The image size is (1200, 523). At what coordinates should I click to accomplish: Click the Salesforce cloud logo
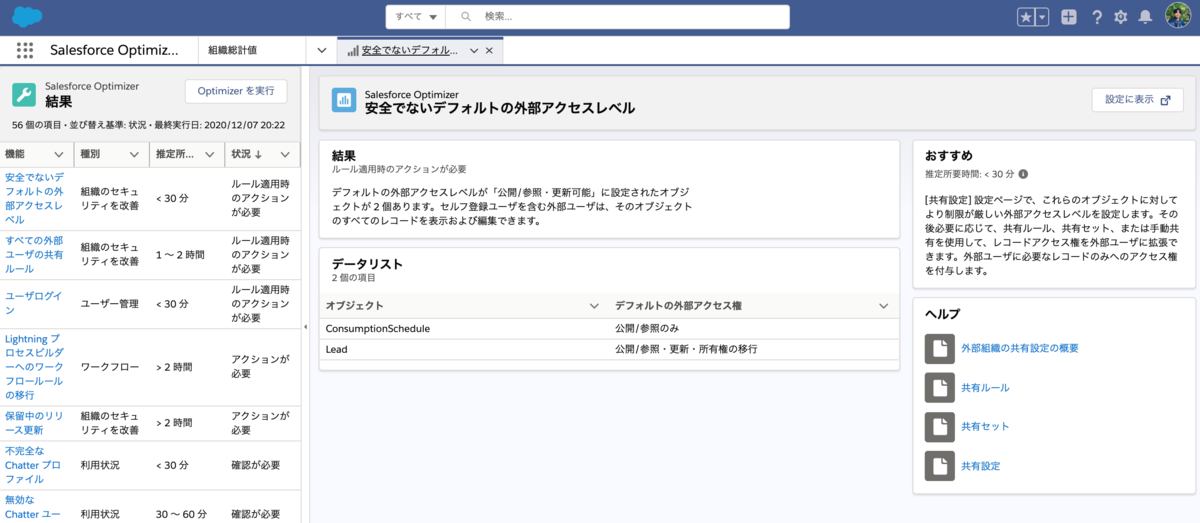point(26,16)
